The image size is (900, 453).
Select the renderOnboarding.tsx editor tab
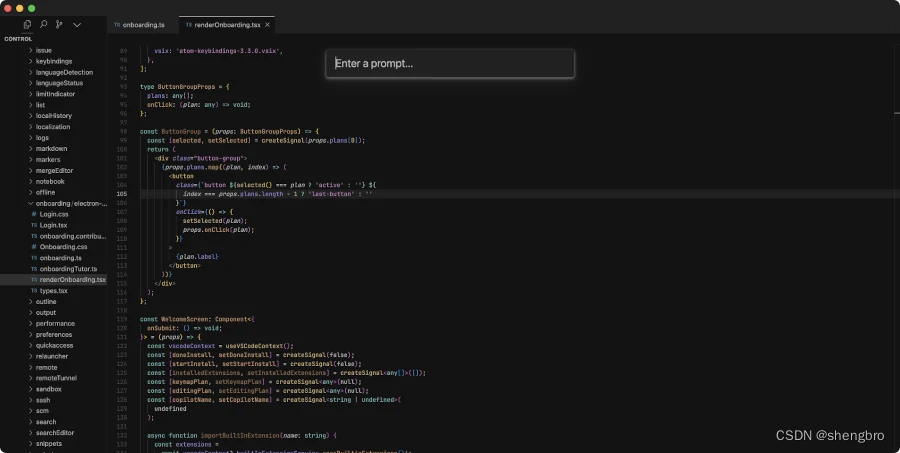point(227,25)
